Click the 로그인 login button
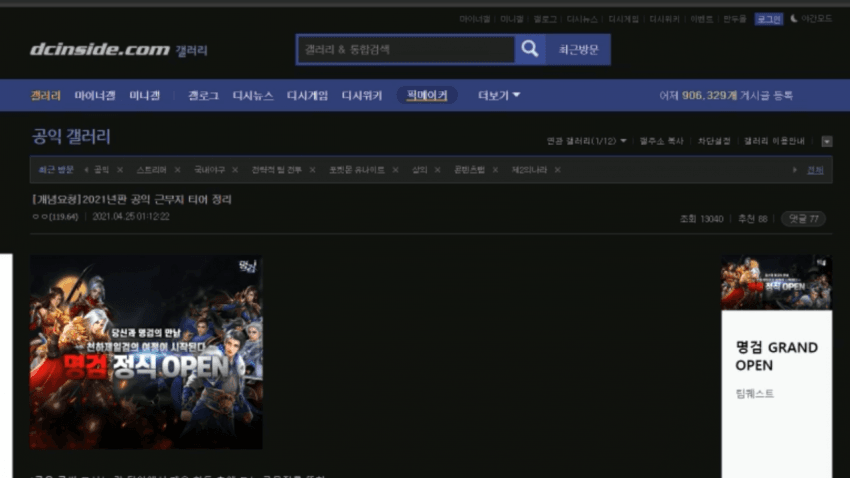 [x=769, y=19]
